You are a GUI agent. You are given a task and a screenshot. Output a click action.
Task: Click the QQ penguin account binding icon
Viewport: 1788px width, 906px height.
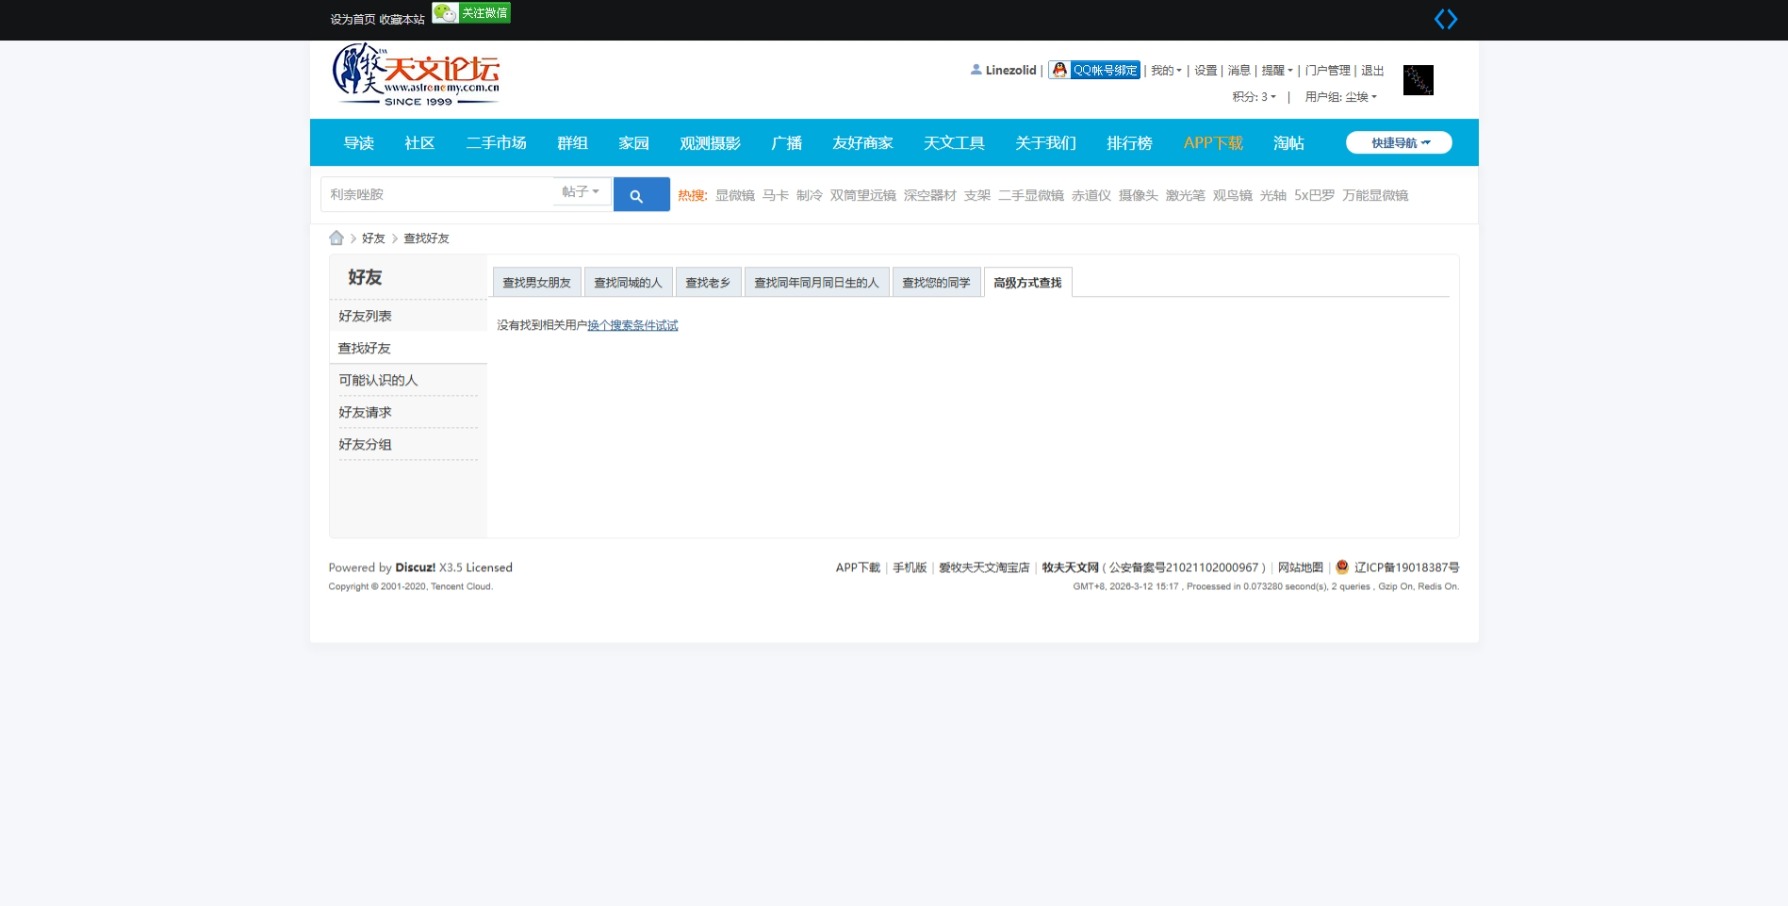1059,70
